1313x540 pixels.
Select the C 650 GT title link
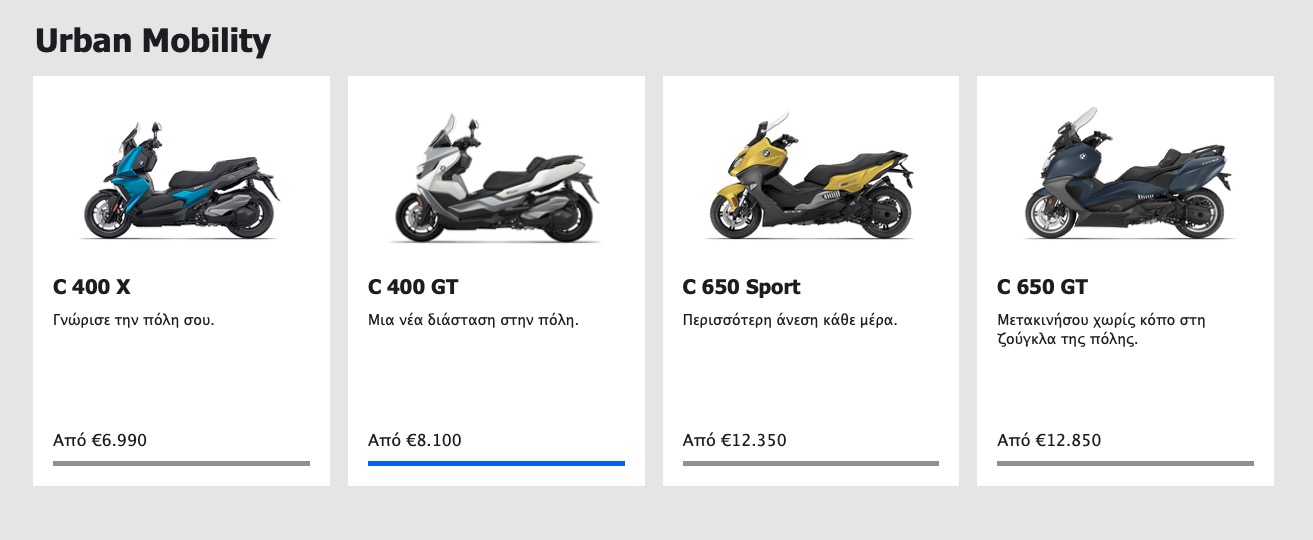pyautogui.click(x=1042, y=287)
